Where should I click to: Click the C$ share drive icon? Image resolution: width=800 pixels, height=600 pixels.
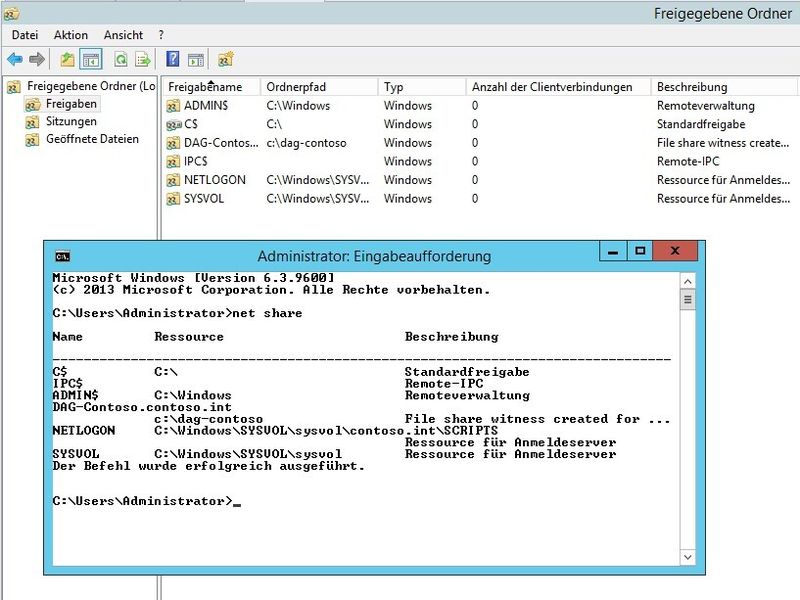173,124
